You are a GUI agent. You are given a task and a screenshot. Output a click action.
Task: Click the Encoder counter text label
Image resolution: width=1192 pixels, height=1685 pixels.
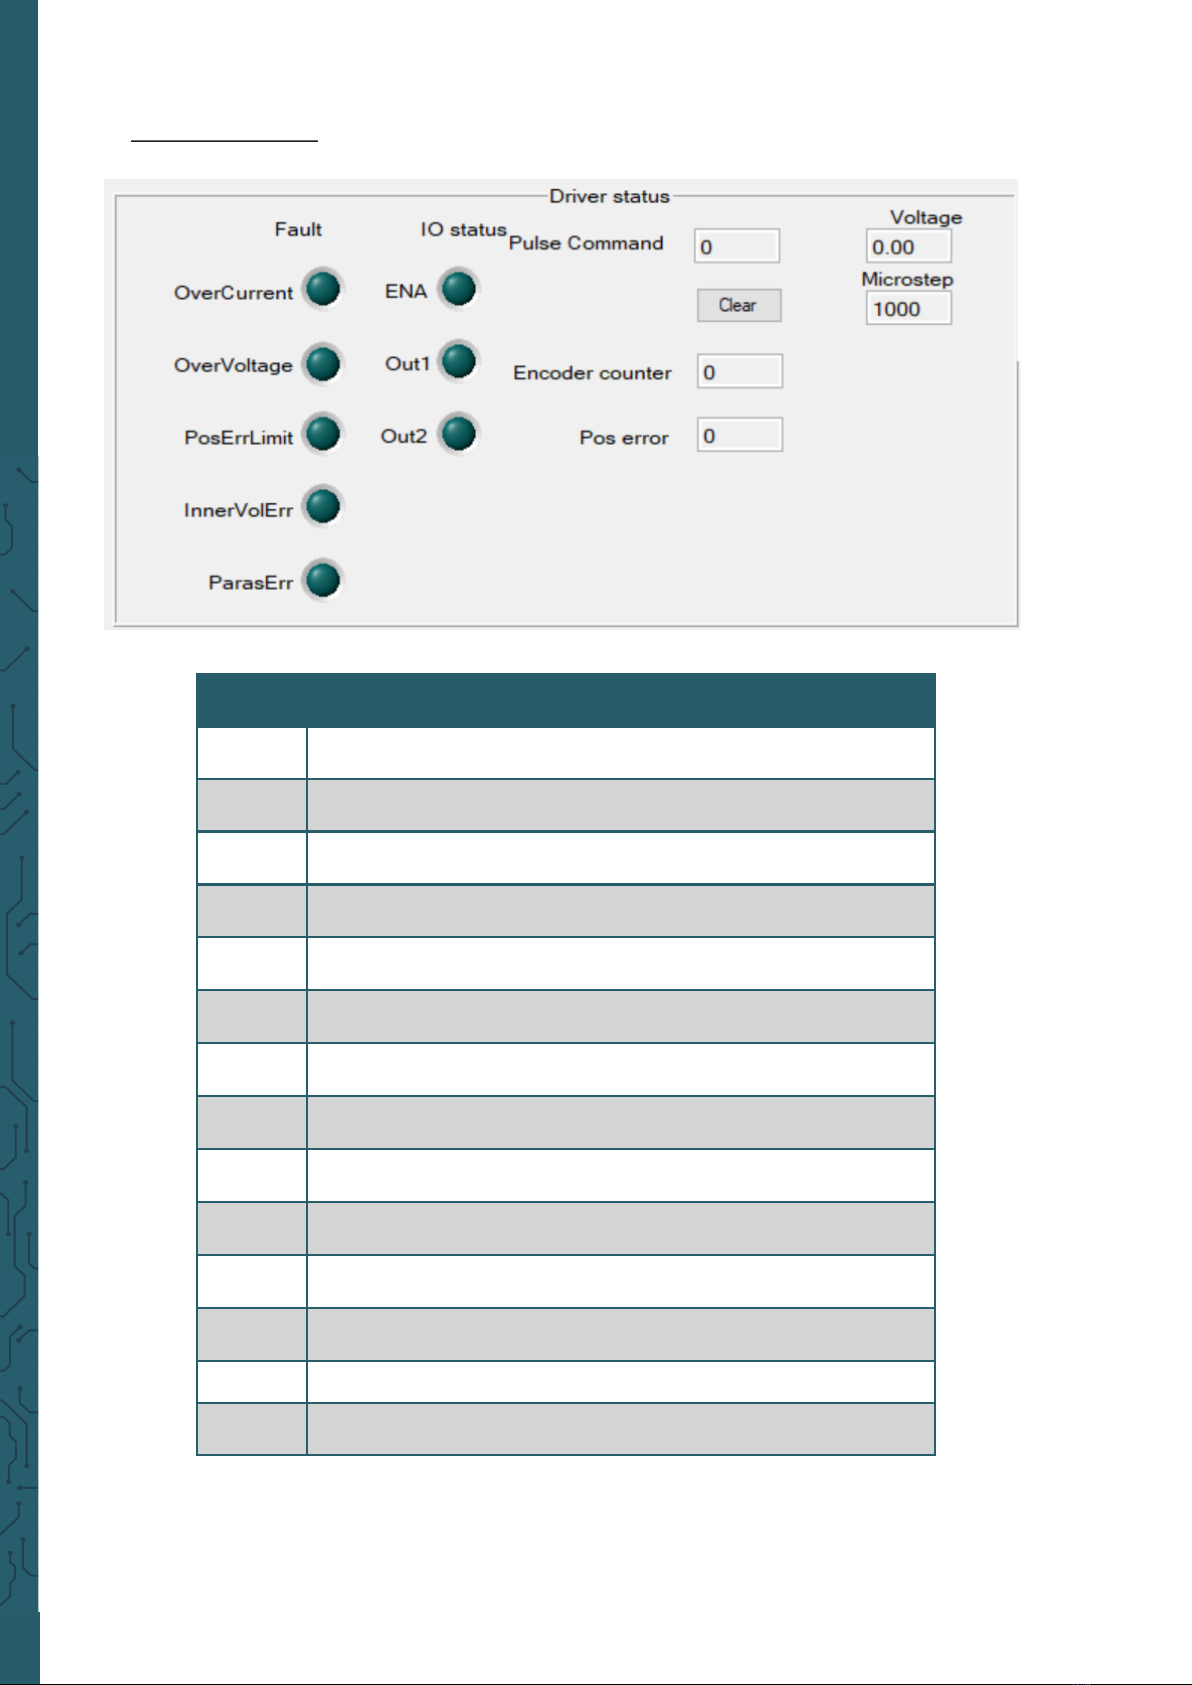tap(592, 373)
